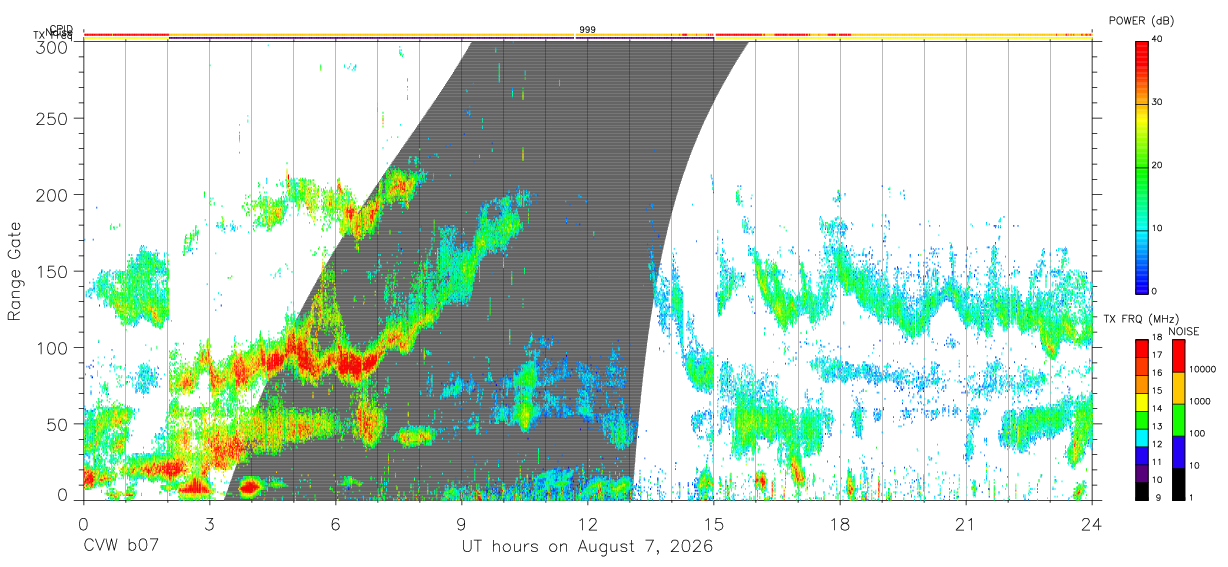Click the 13 label on TX FRQ scale
Image resolution: width=1228 pixels, height=567 pixels.
[1159, 427]
